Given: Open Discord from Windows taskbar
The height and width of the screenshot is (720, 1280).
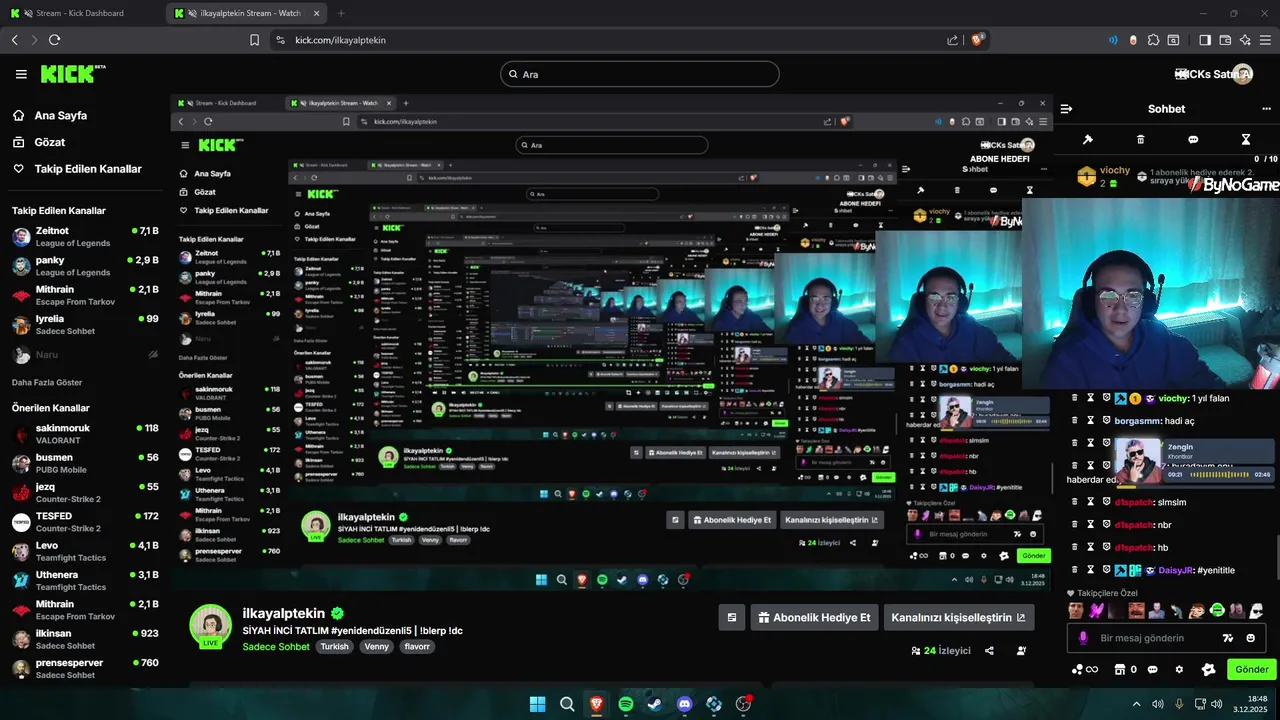Looking at the screenshot, I should [684, 704].
